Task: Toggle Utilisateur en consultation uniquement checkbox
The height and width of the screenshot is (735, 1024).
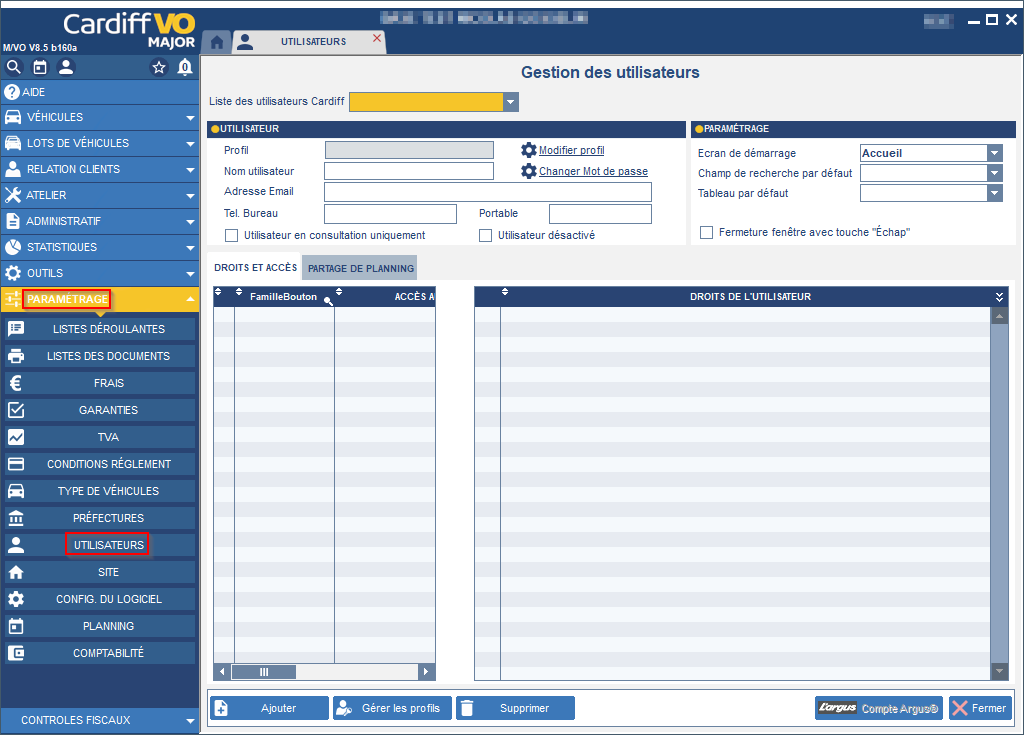Action: (231, 235)
